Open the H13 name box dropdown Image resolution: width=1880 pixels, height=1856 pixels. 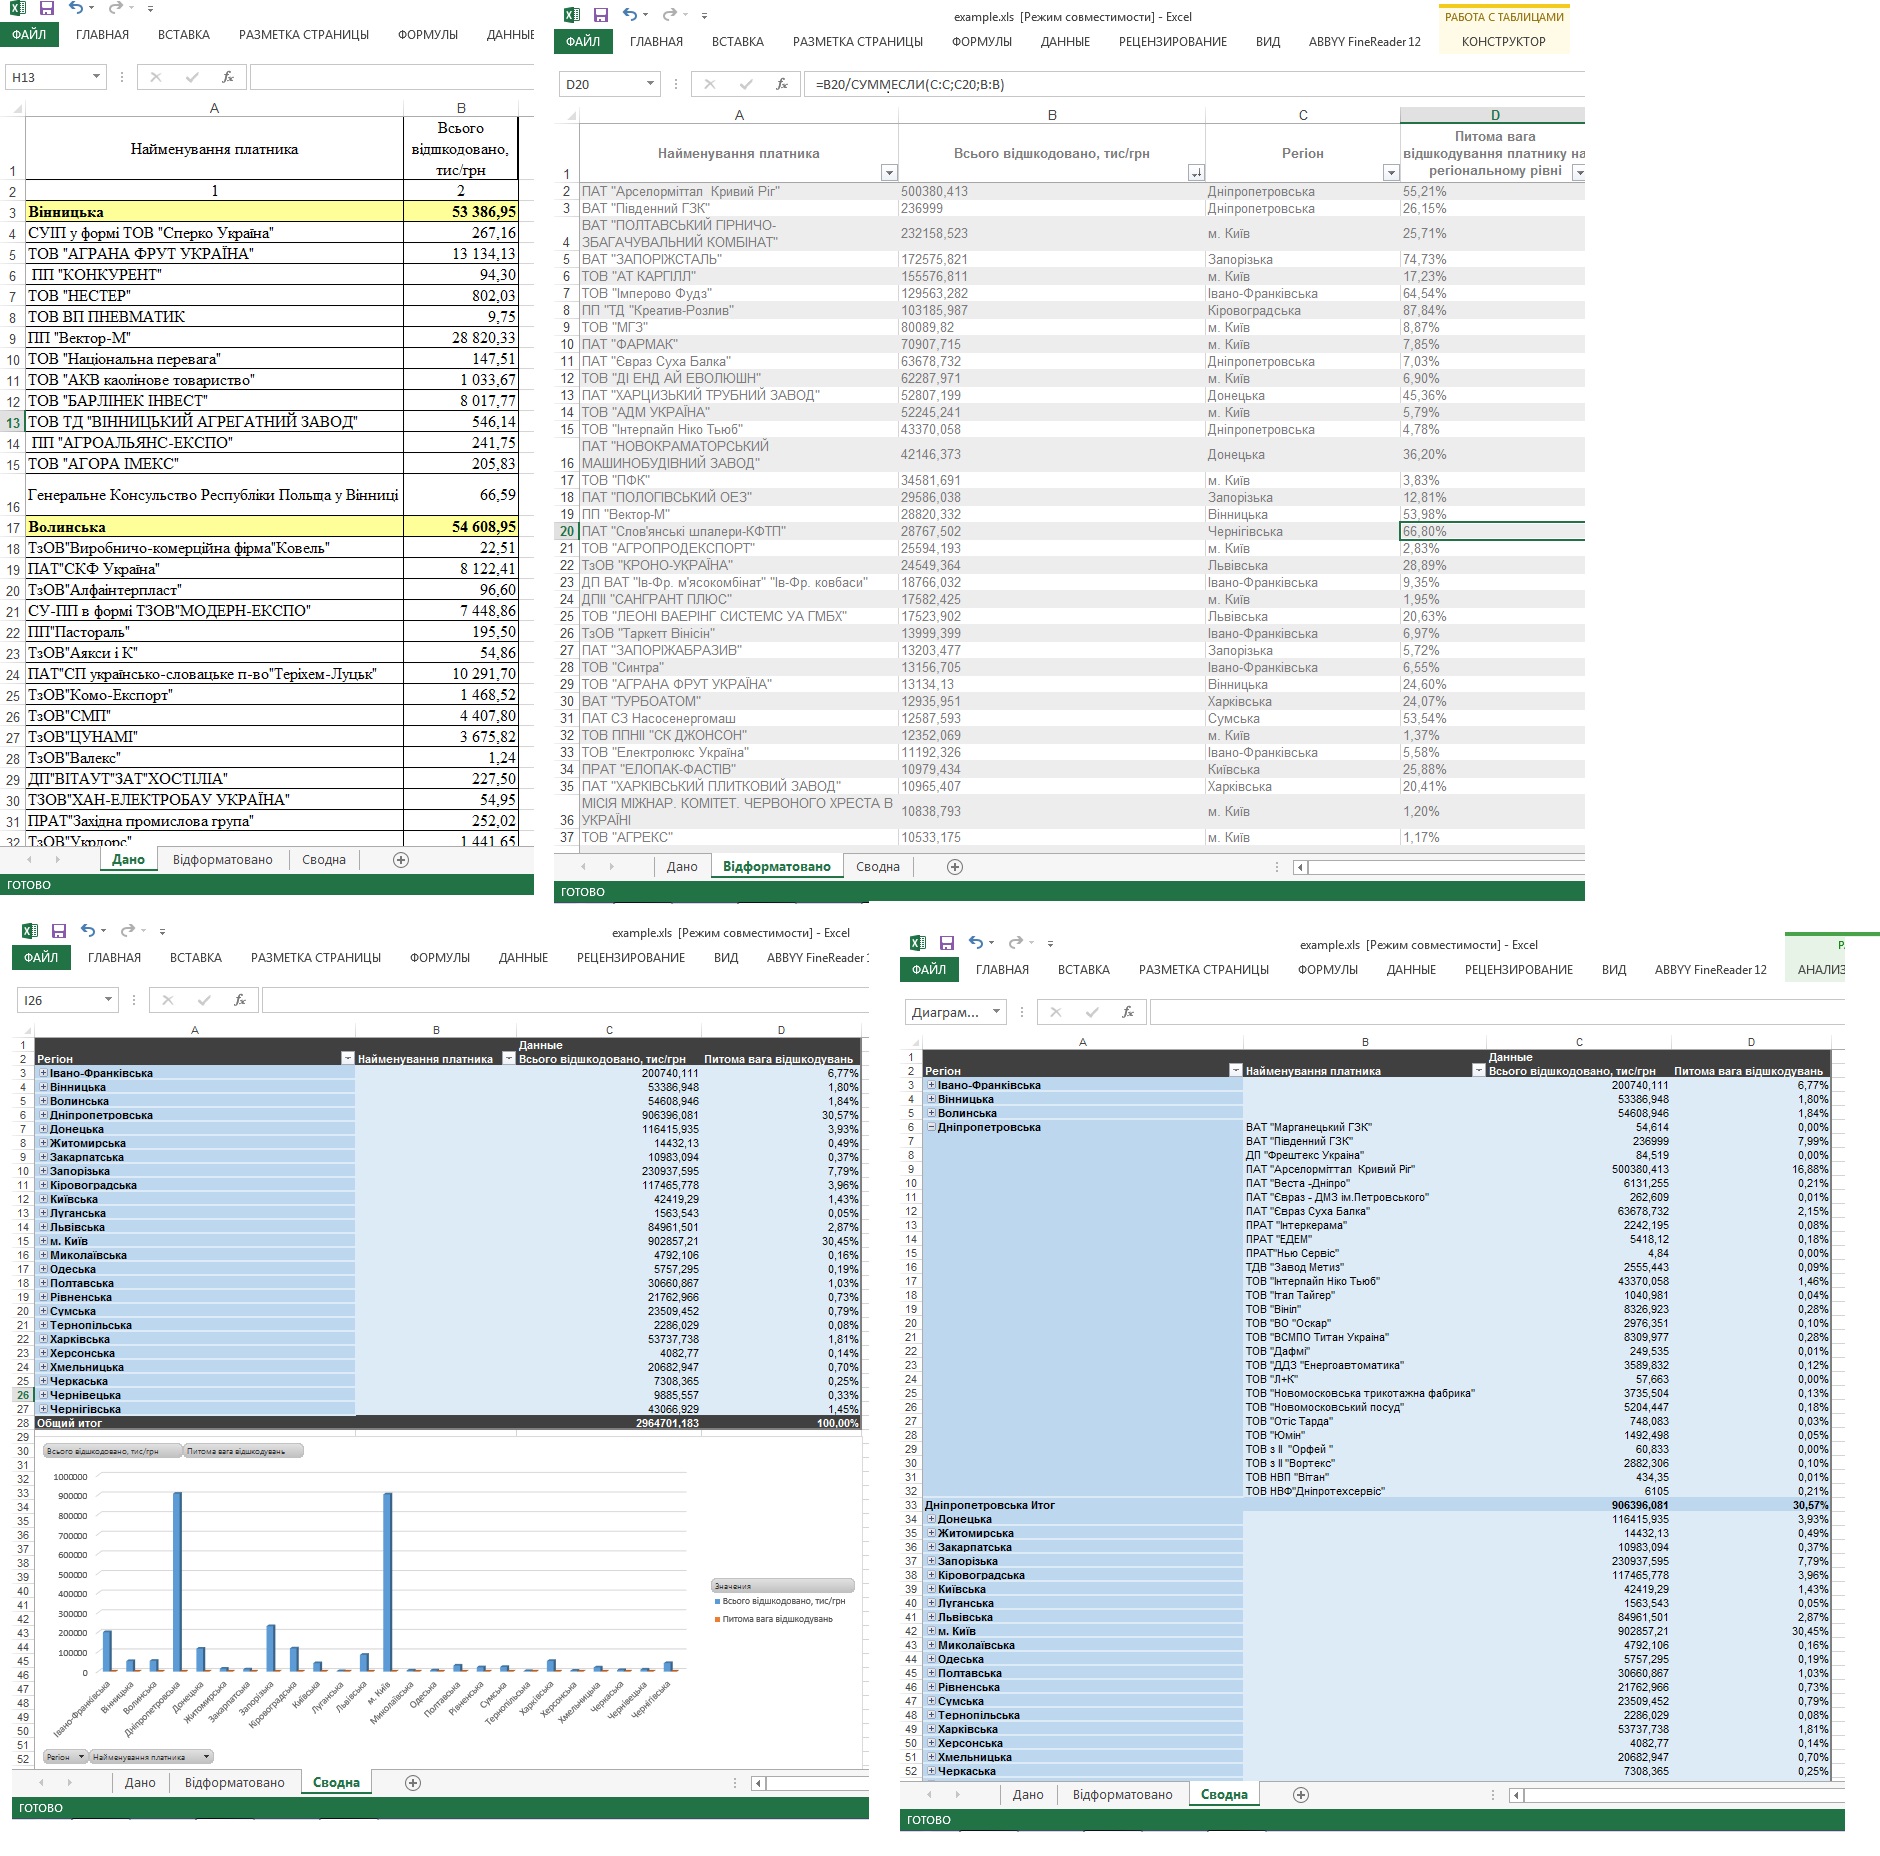pyautogui.click(x=96, y=77)
